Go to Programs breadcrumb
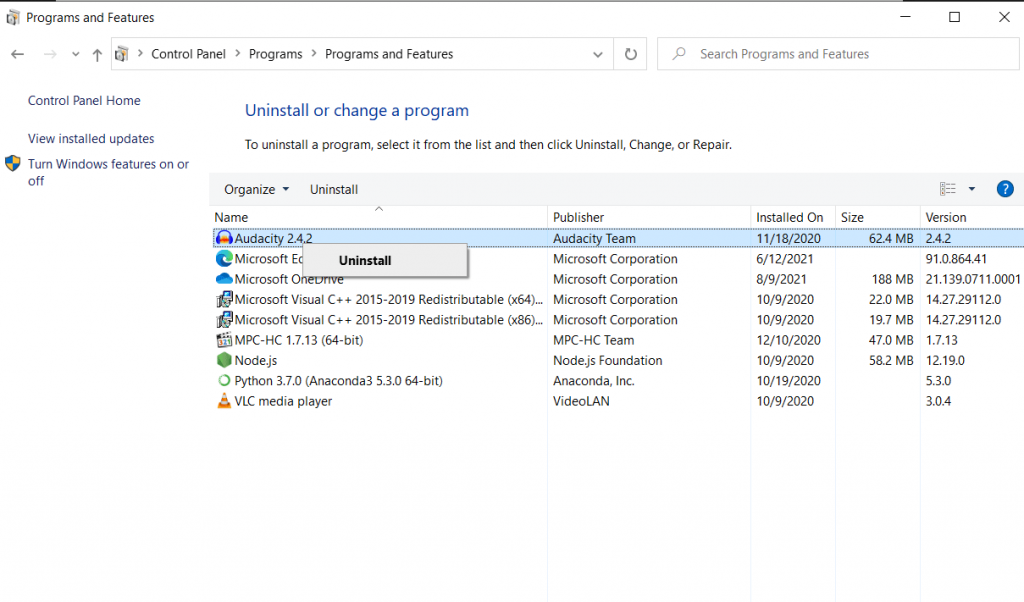Screen dimensions: 1024x602 tap(276, 54)
